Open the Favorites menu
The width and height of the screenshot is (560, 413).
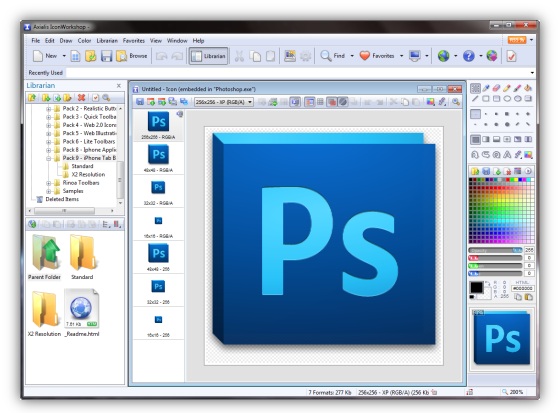[x=134, y=40]
